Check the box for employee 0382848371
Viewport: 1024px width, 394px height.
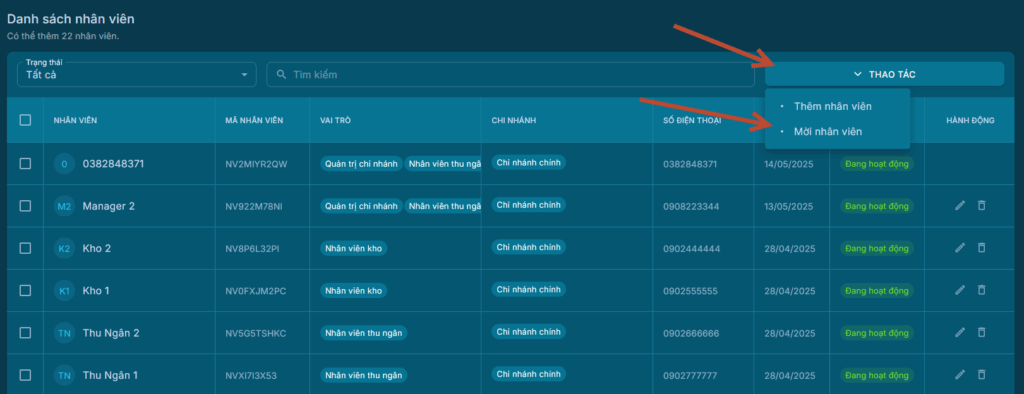(x=25, y=164)
